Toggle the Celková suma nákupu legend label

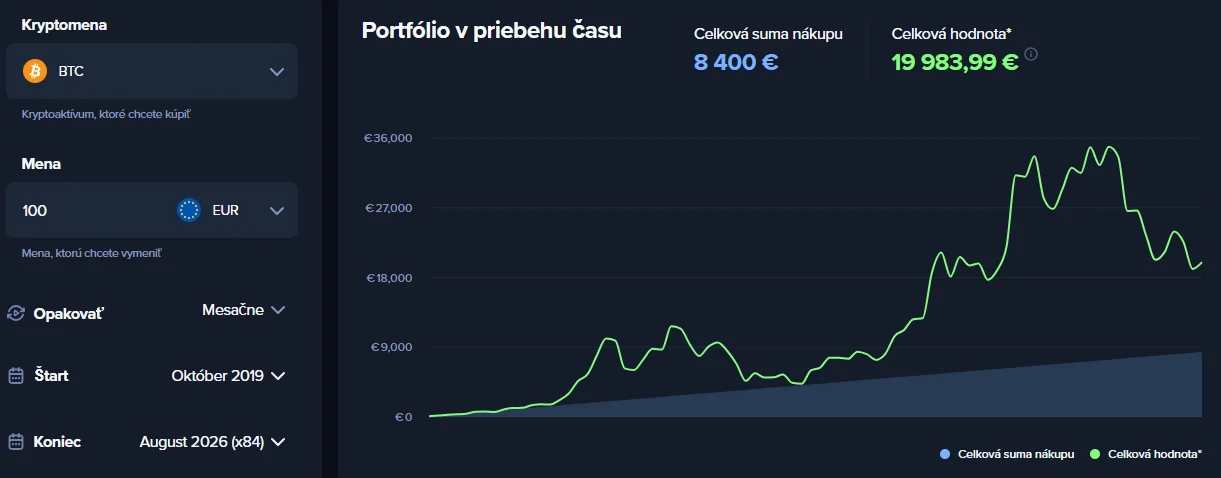(x=1016, y=454)
